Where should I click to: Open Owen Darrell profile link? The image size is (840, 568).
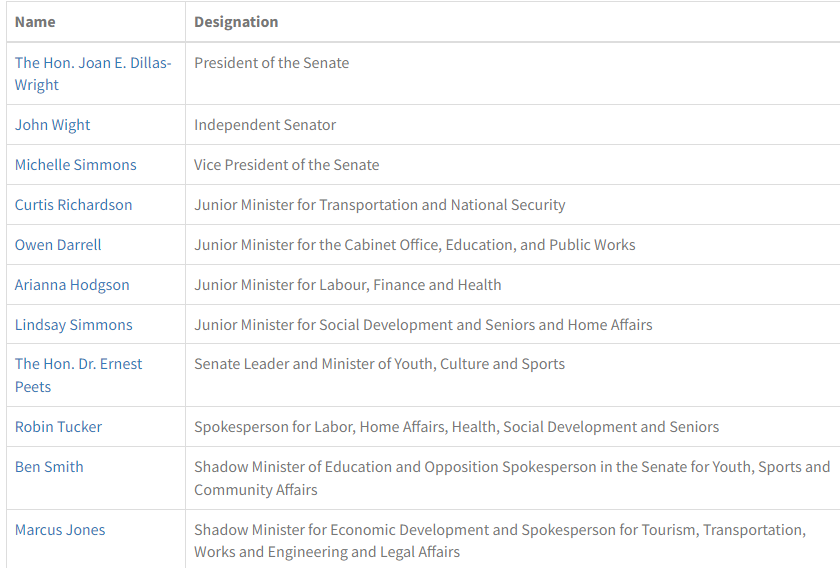click(58, 245)
